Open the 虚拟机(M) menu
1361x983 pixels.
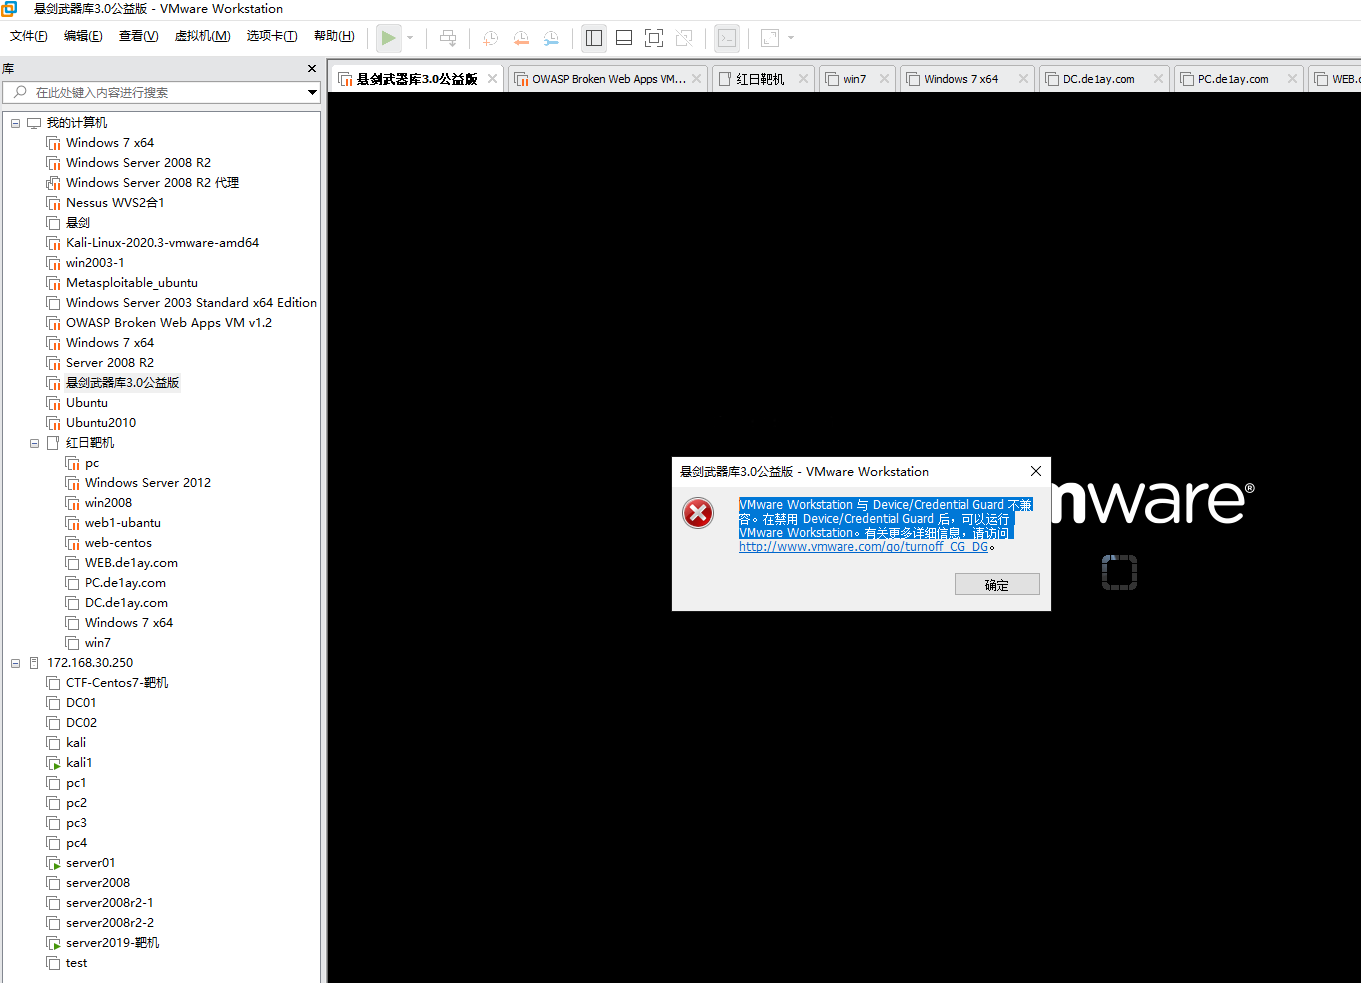pyautogui.click(x=203, y=36)
